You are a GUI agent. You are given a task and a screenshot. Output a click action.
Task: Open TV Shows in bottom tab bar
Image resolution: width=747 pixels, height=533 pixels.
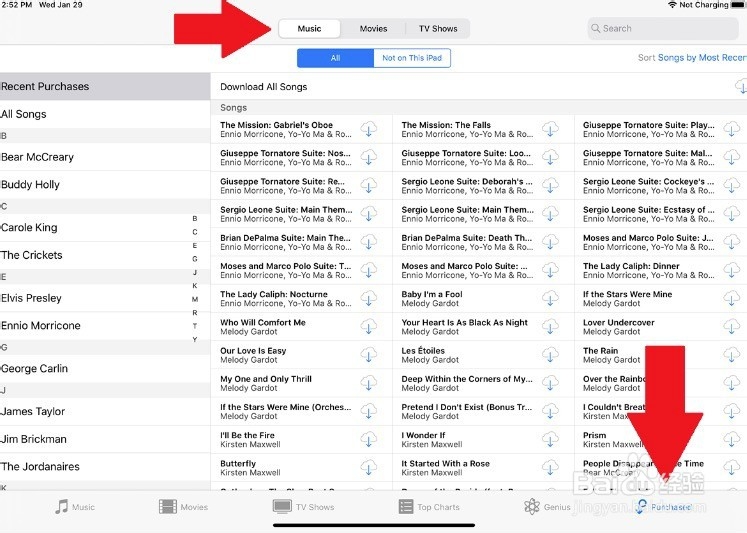(303, 507)
